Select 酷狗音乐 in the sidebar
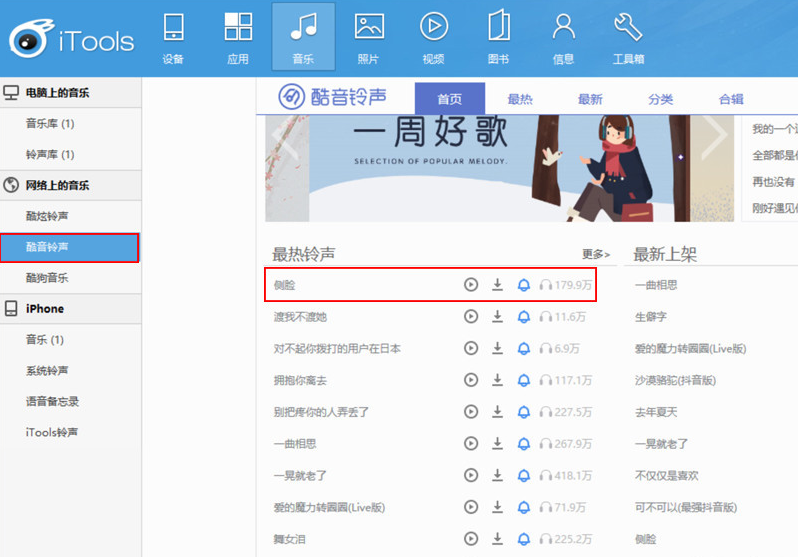The height and width of the screenshot is (557, 801). tap(47, 278)
